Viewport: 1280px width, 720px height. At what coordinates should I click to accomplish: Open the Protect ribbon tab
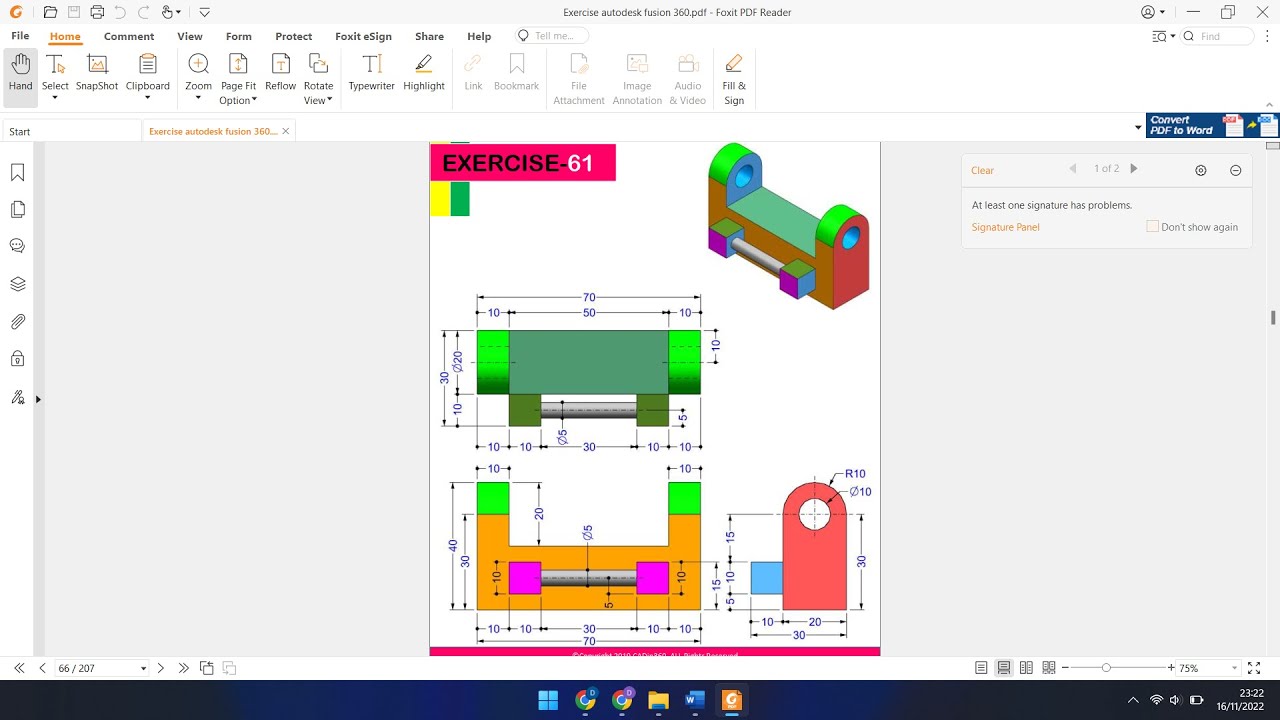click(294, 36)
